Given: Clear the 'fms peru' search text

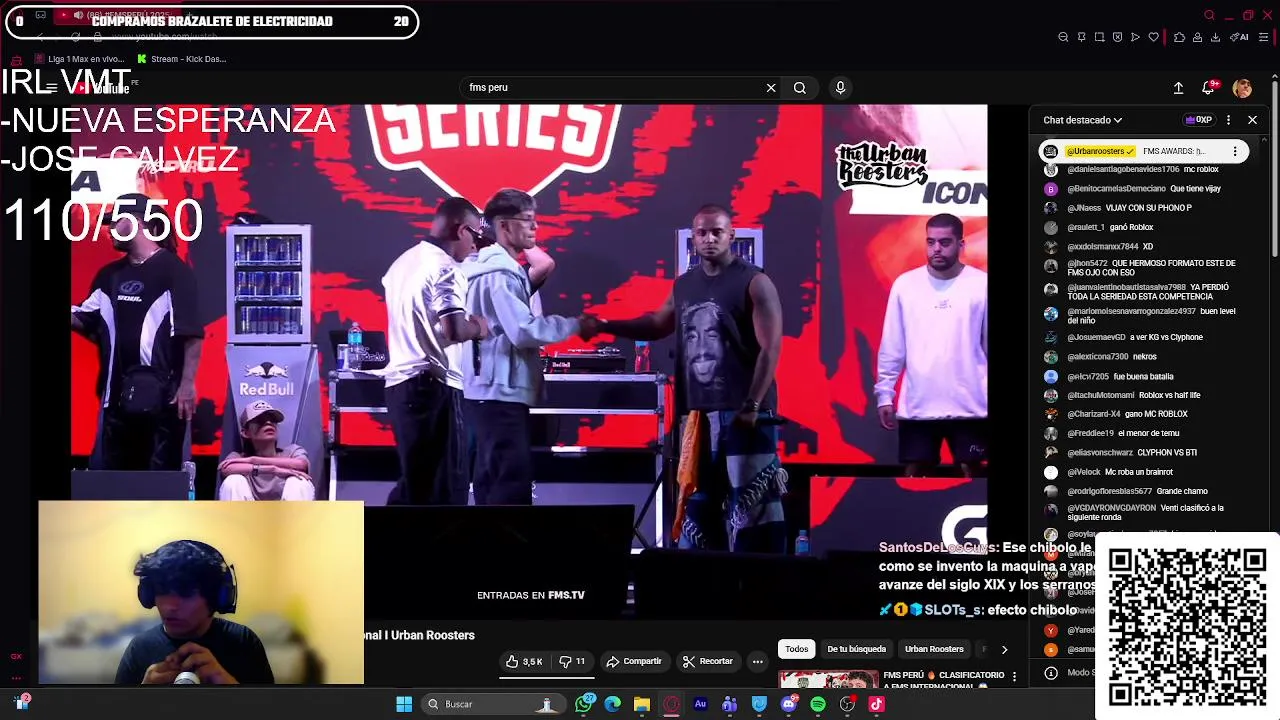Looking at the screenshot, I should 771,88.
